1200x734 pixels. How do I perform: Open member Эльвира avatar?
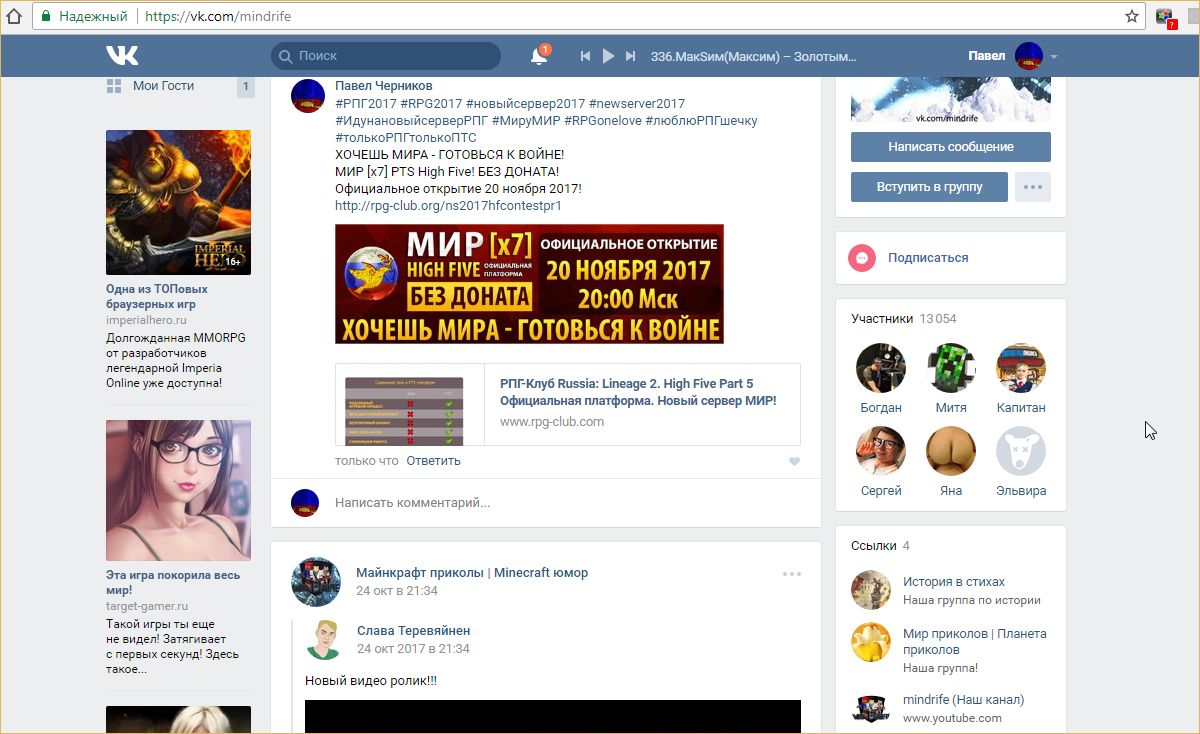(1021, 451)
